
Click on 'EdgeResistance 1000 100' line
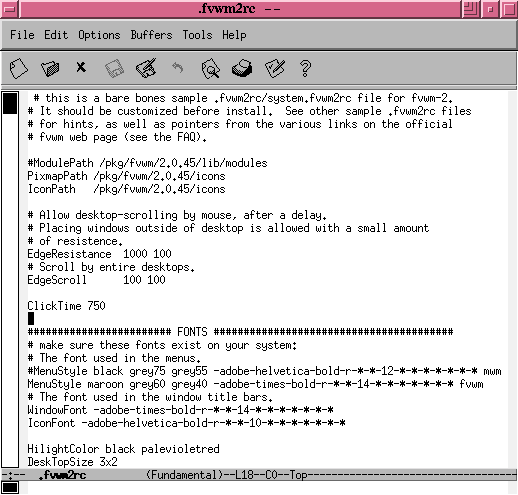tap(99, 254)
